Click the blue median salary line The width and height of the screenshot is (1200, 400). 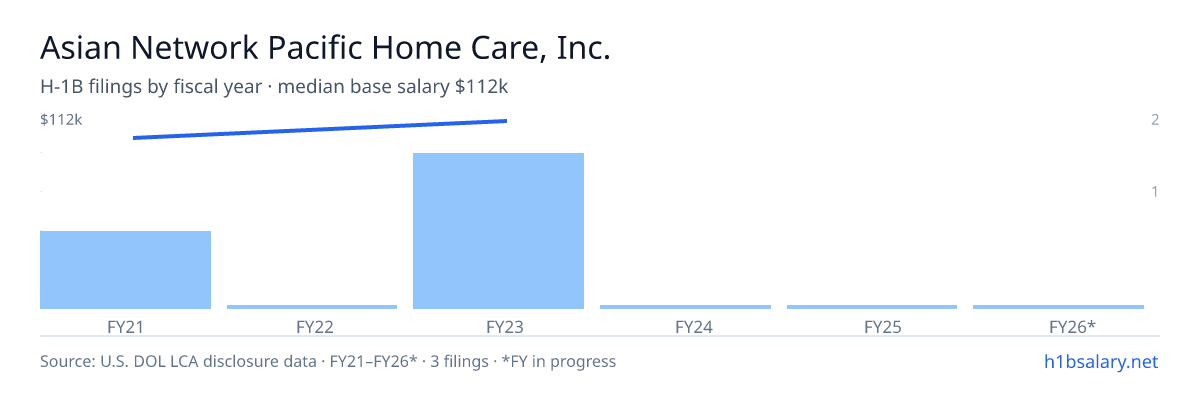(320, 129)
